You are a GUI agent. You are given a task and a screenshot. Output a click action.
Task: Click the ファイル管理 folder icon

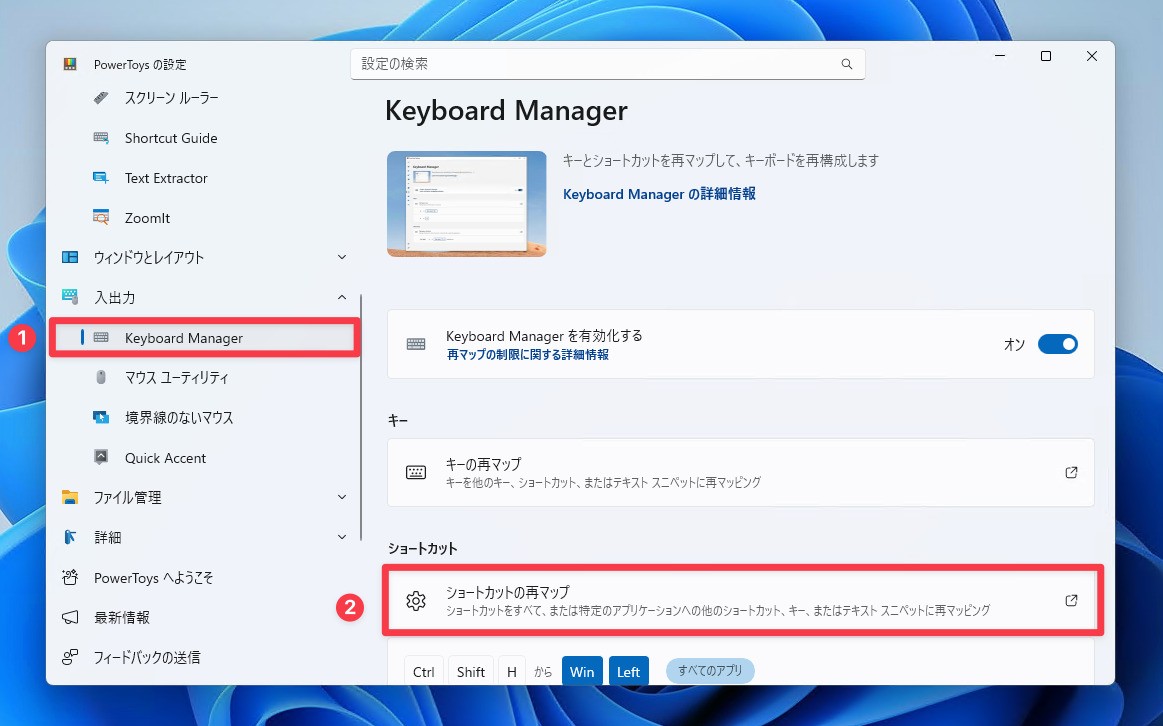pyautogui.click(x=70, y=497)
